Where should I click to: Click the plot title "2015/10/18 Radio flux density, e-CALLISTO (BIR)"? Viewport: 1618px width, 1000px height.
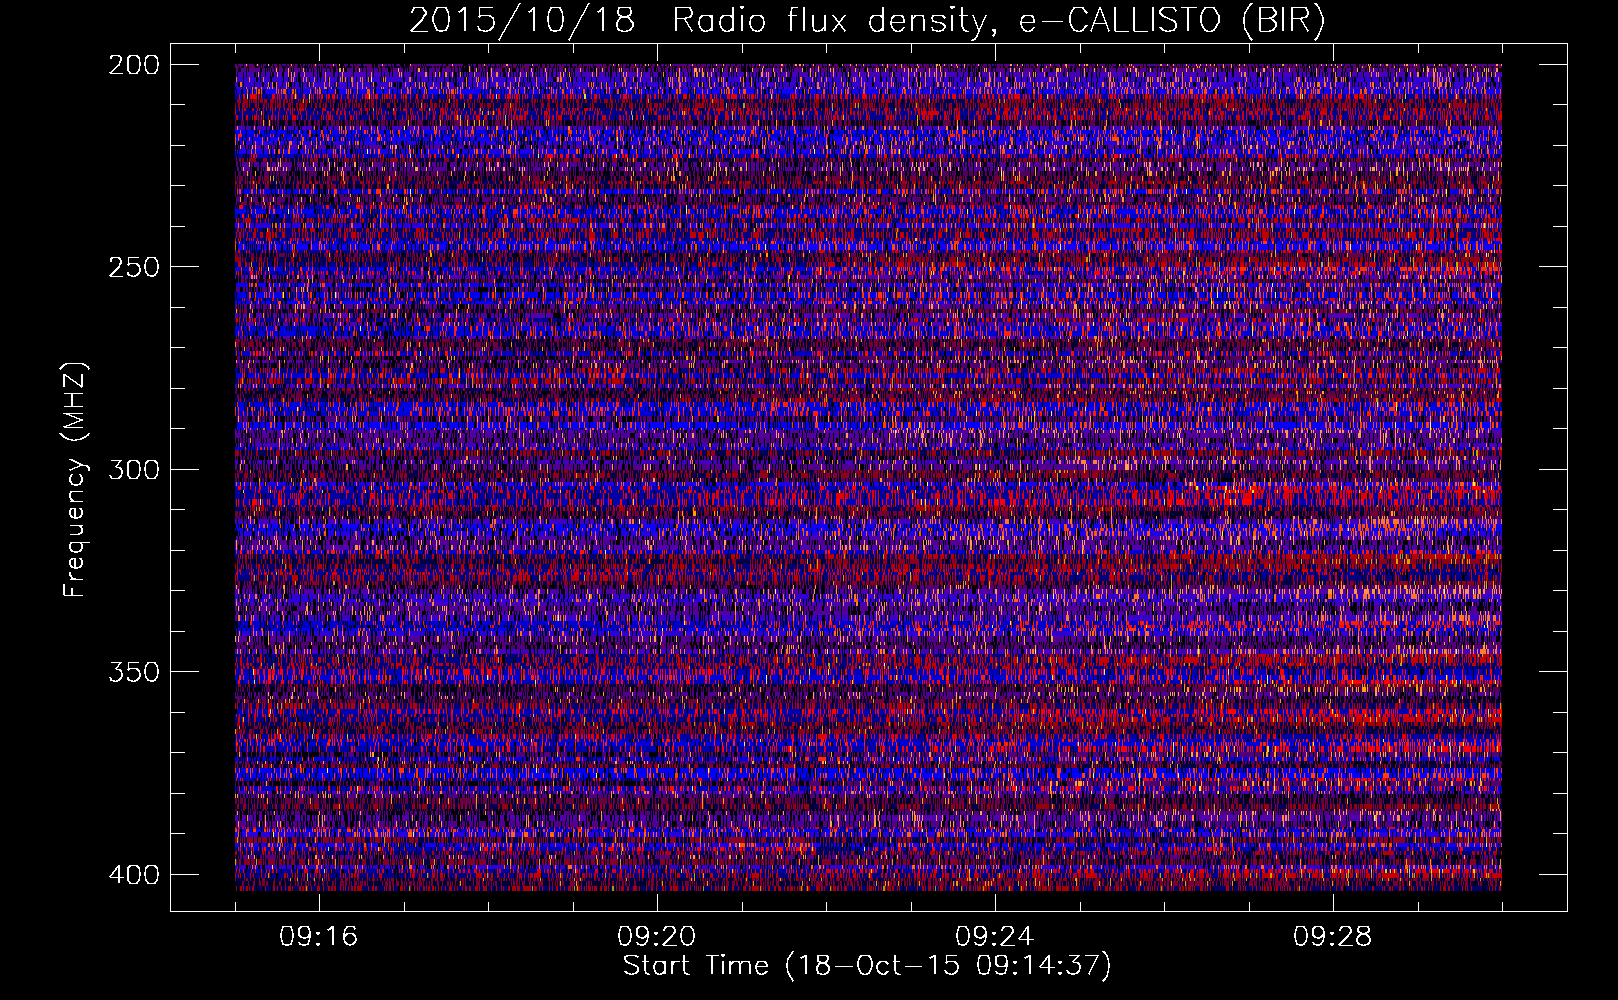tap(867, 22)
